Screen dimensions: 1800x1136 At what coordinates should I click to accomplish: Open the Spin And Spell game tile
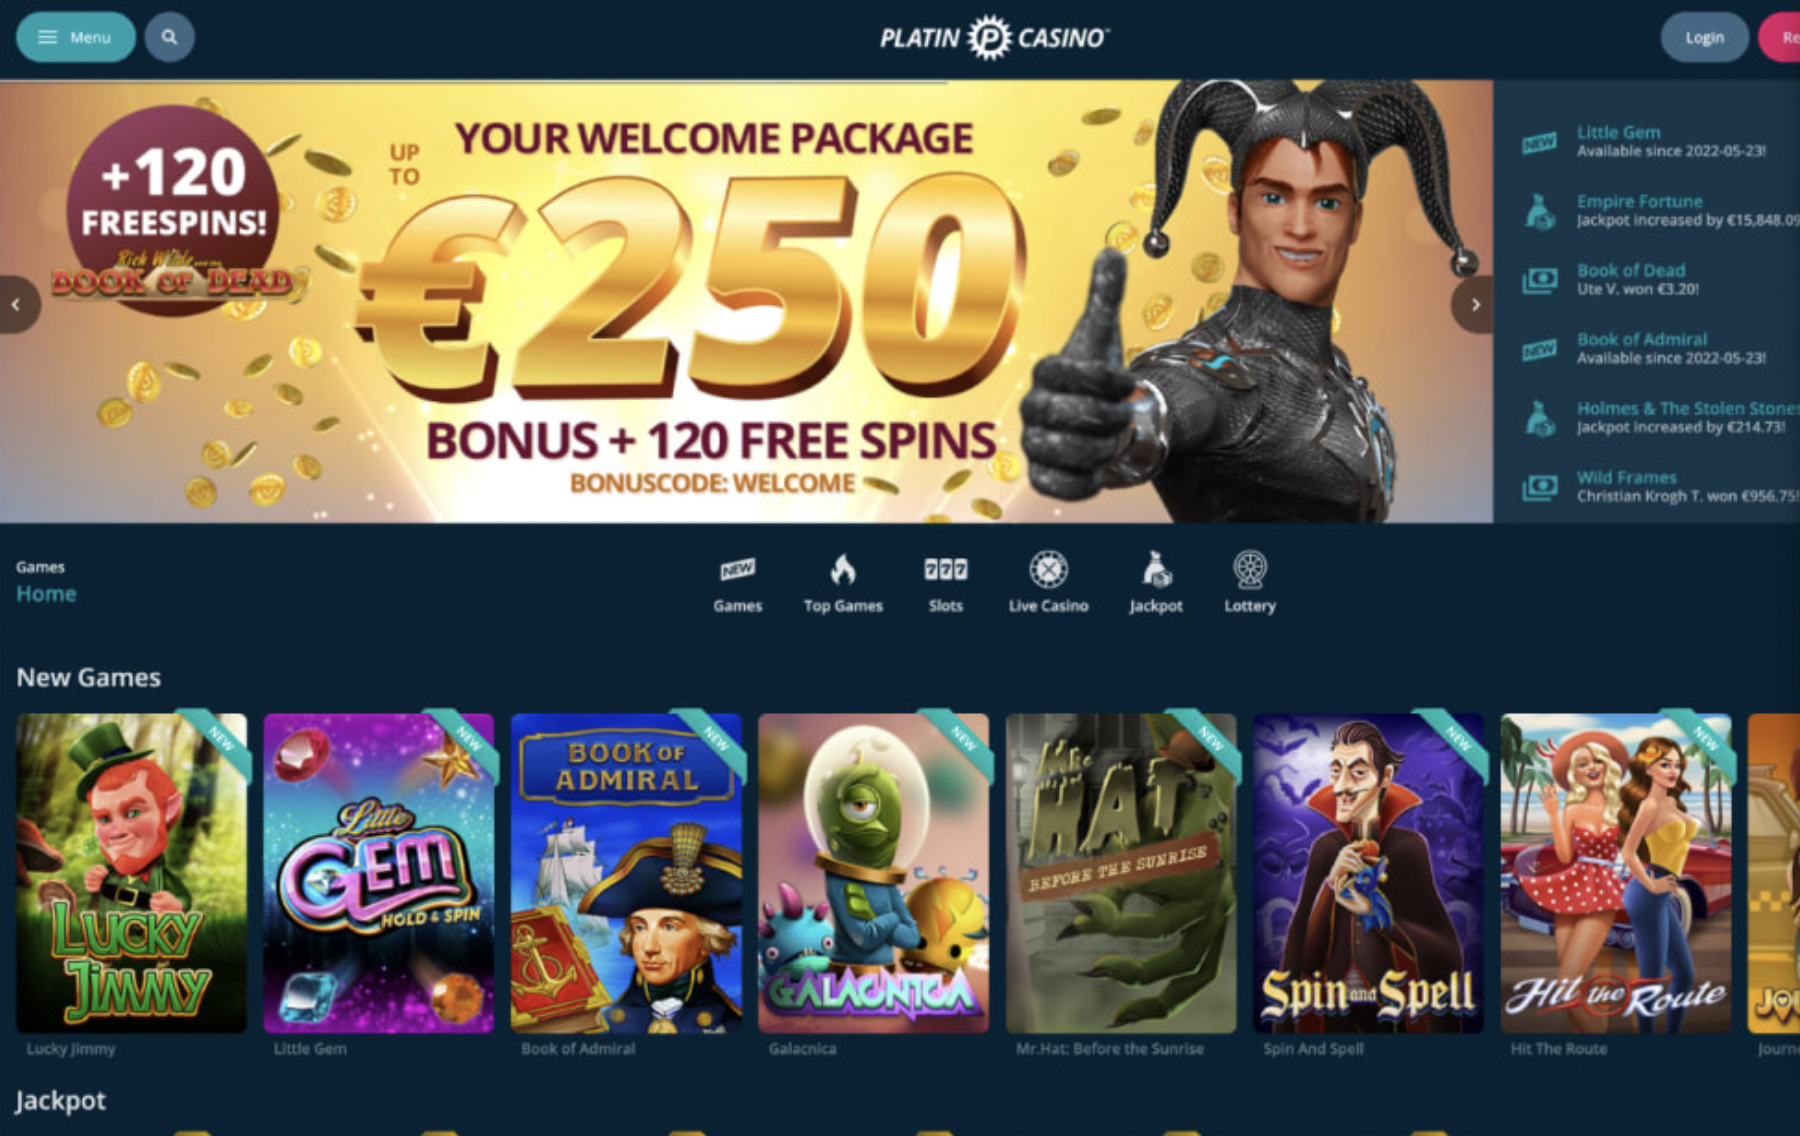1369,873
